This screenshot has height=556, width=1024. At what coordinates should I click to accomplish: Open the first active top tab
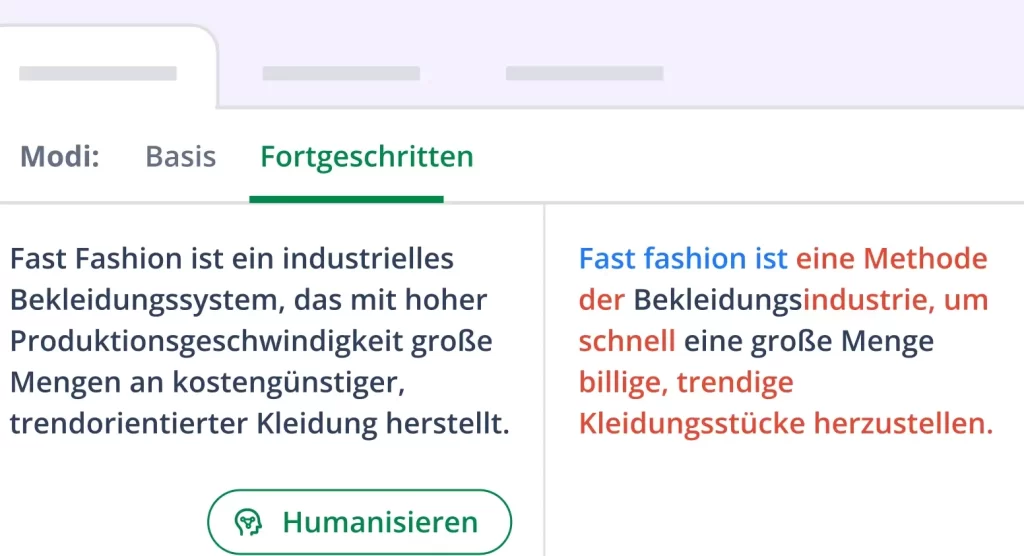(x=98, y=73)
